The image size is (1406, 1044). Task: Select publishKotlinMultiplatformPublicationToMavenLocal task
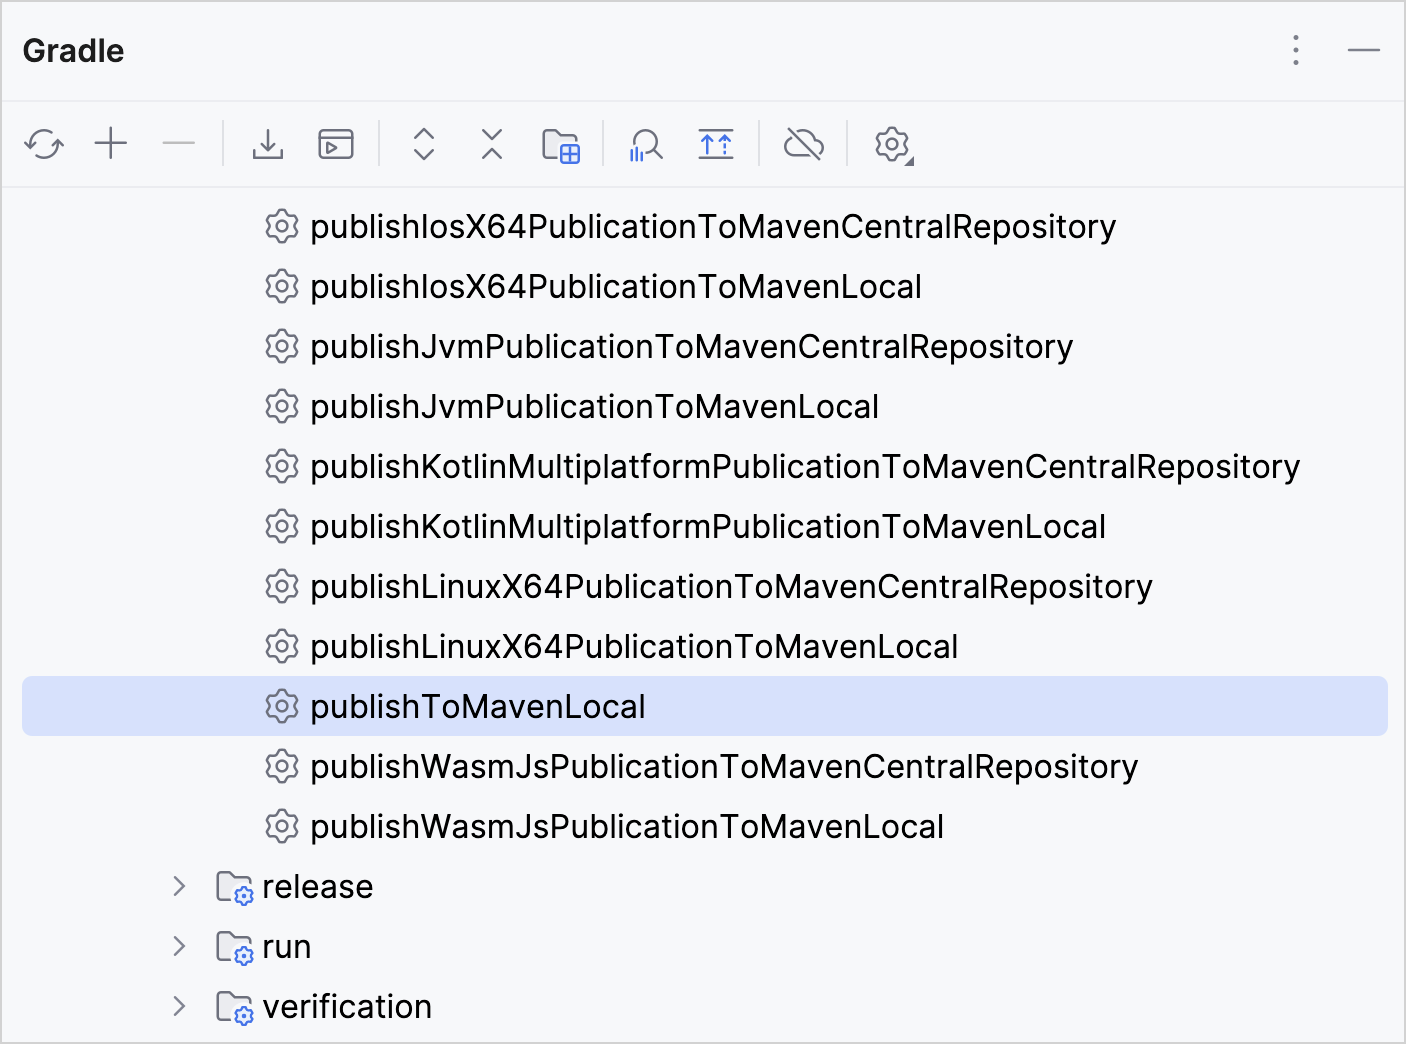[x=707, y=526]
